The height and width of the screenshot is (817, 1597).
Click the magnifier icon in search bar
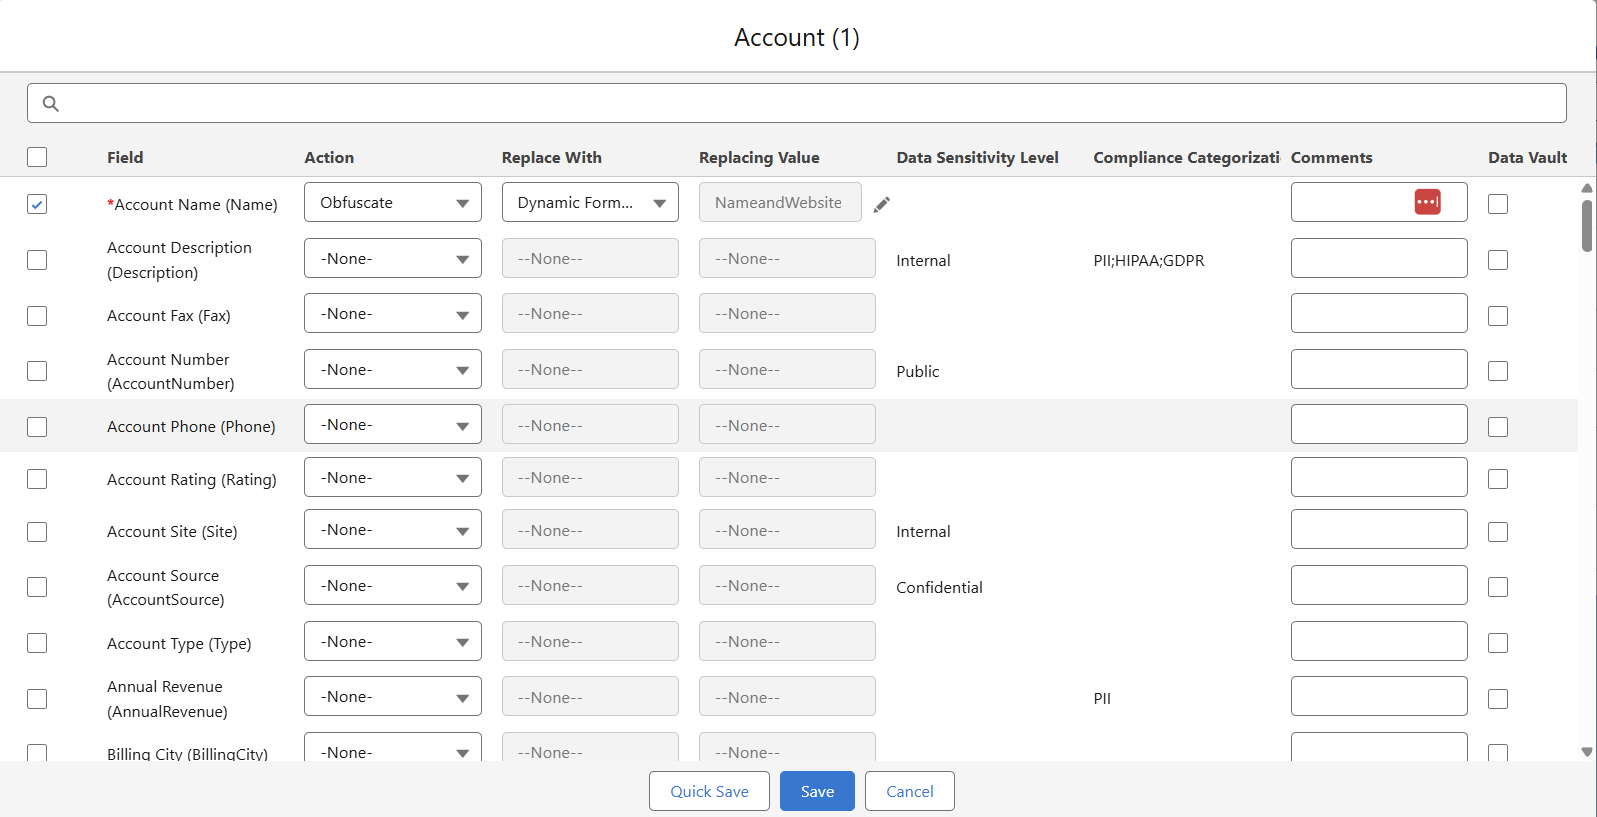click(51, 103)
